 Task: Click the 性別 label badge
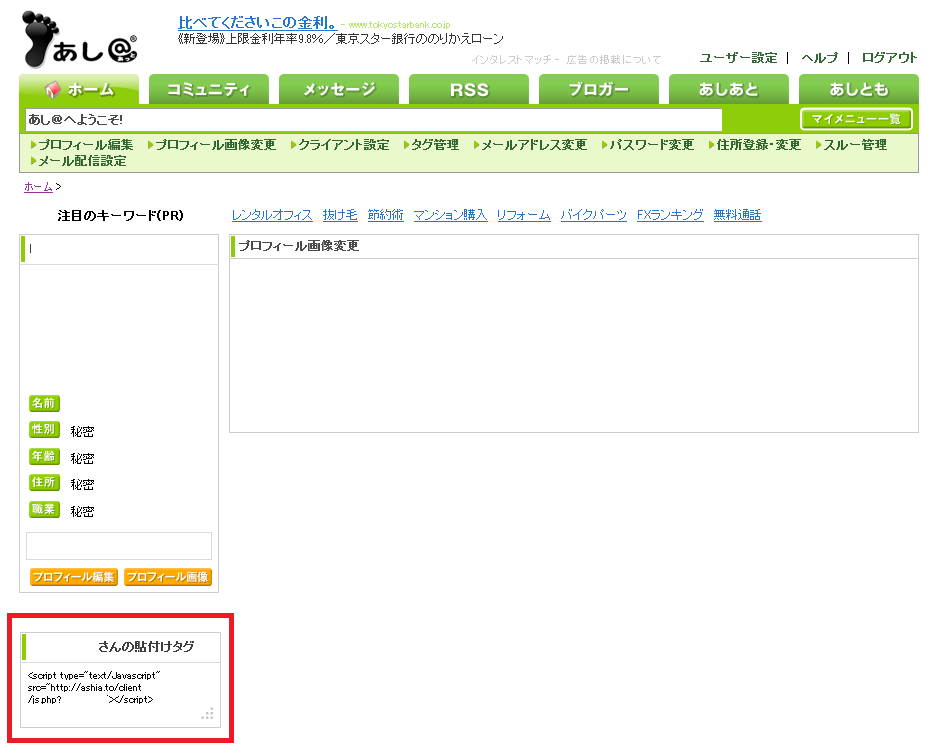click(x=44, y=429)
